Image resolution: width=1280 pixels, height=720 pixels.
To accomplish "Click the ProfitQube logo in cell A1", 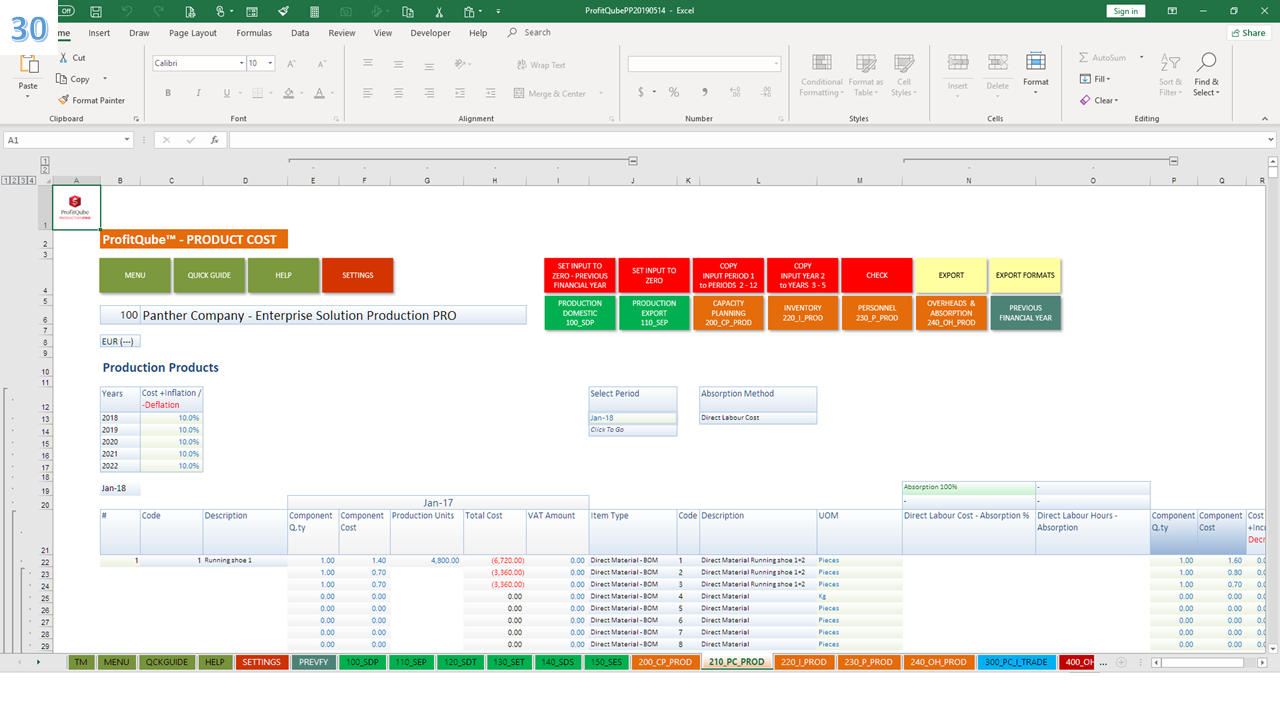I will coord(76,207).
